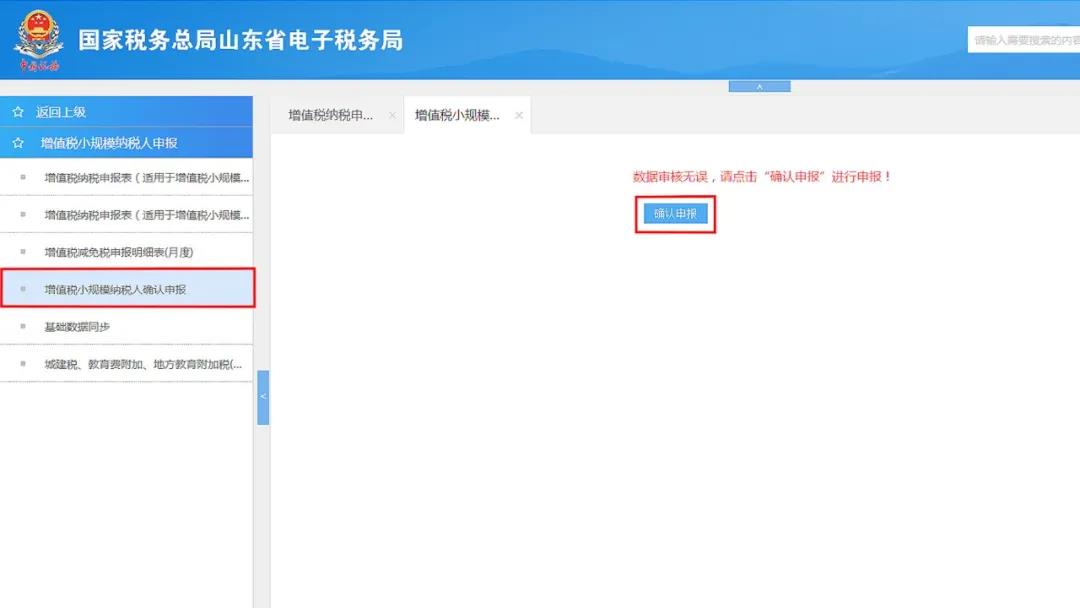Select 增值税小规模纳税人确认申报 in the sidebar
1080x608 pixels.
[127, 289]
